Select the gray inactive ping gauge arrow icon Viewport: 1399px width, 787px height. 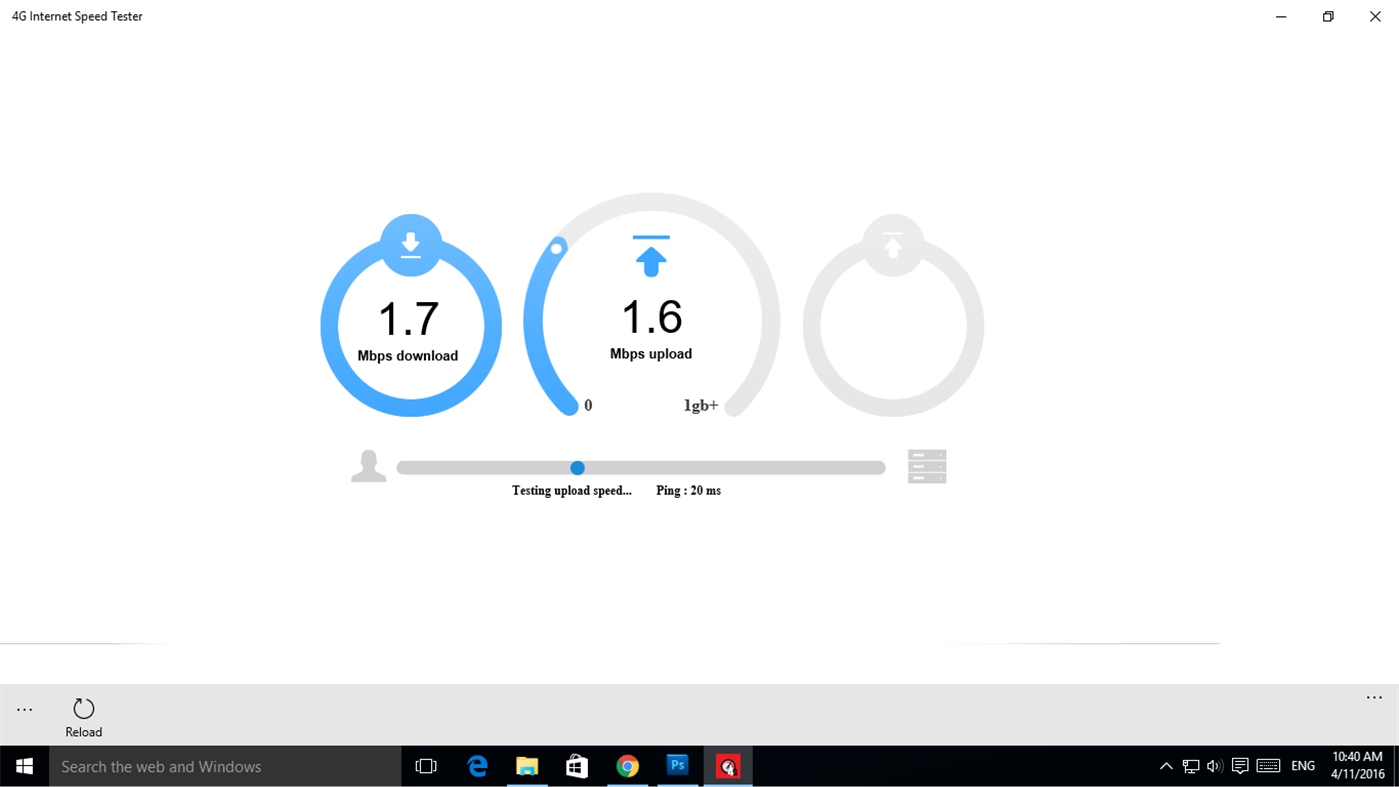[892, 243]
